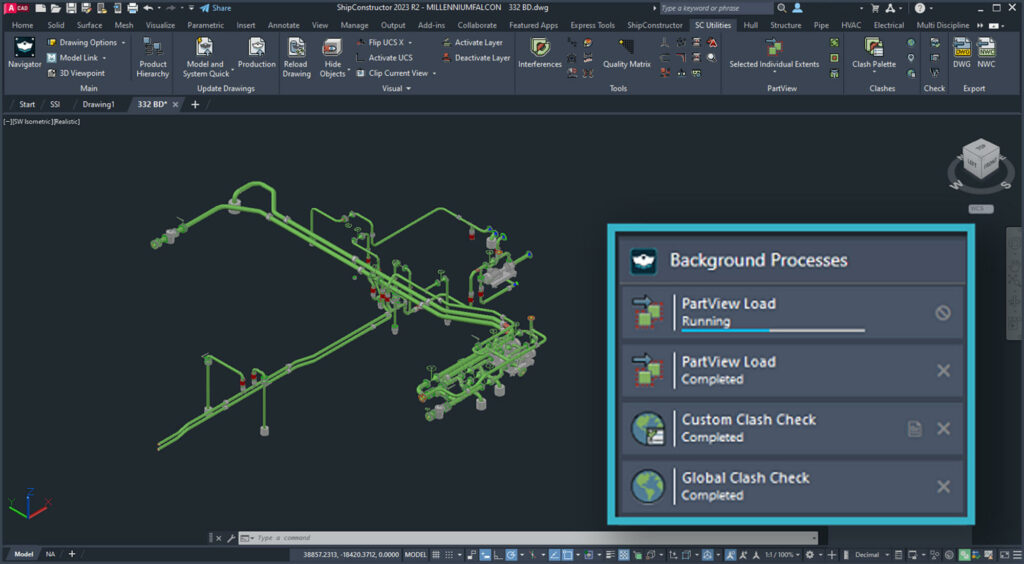Switch to the Pipe ribbon tab

pyautogui.click(x=821, y=25)
